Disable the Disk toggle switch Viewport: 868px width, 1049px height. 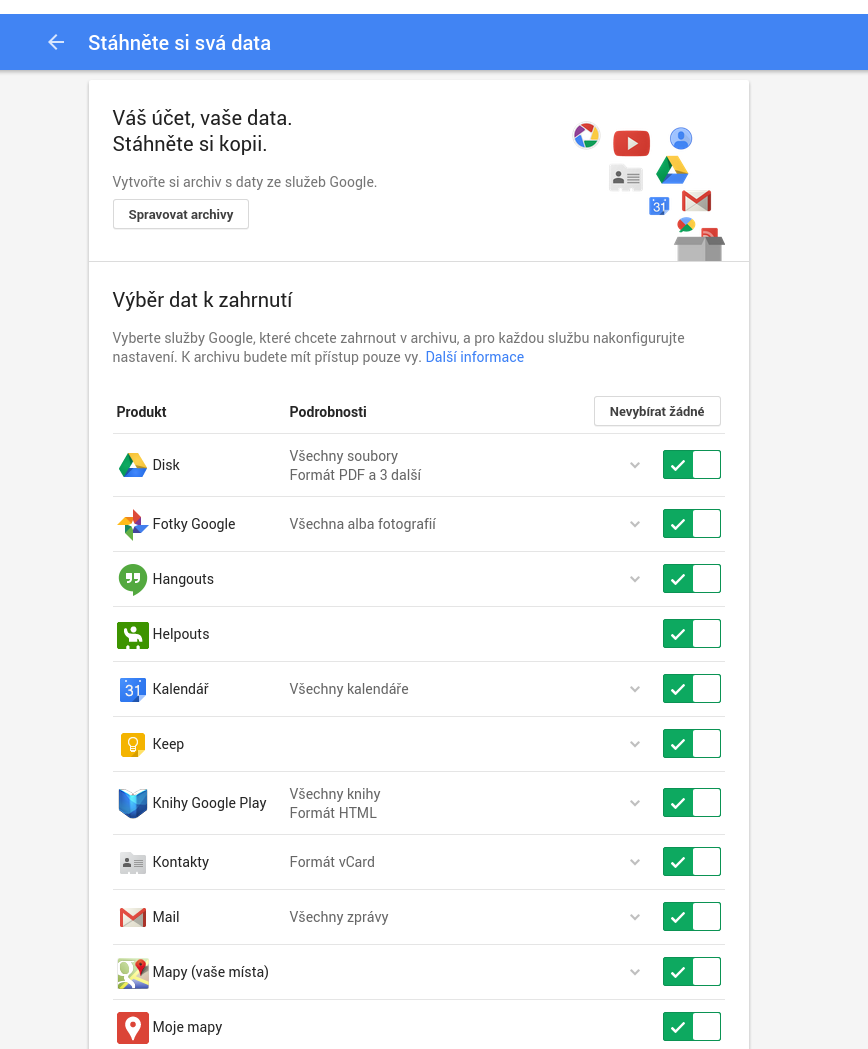(691, 465)
